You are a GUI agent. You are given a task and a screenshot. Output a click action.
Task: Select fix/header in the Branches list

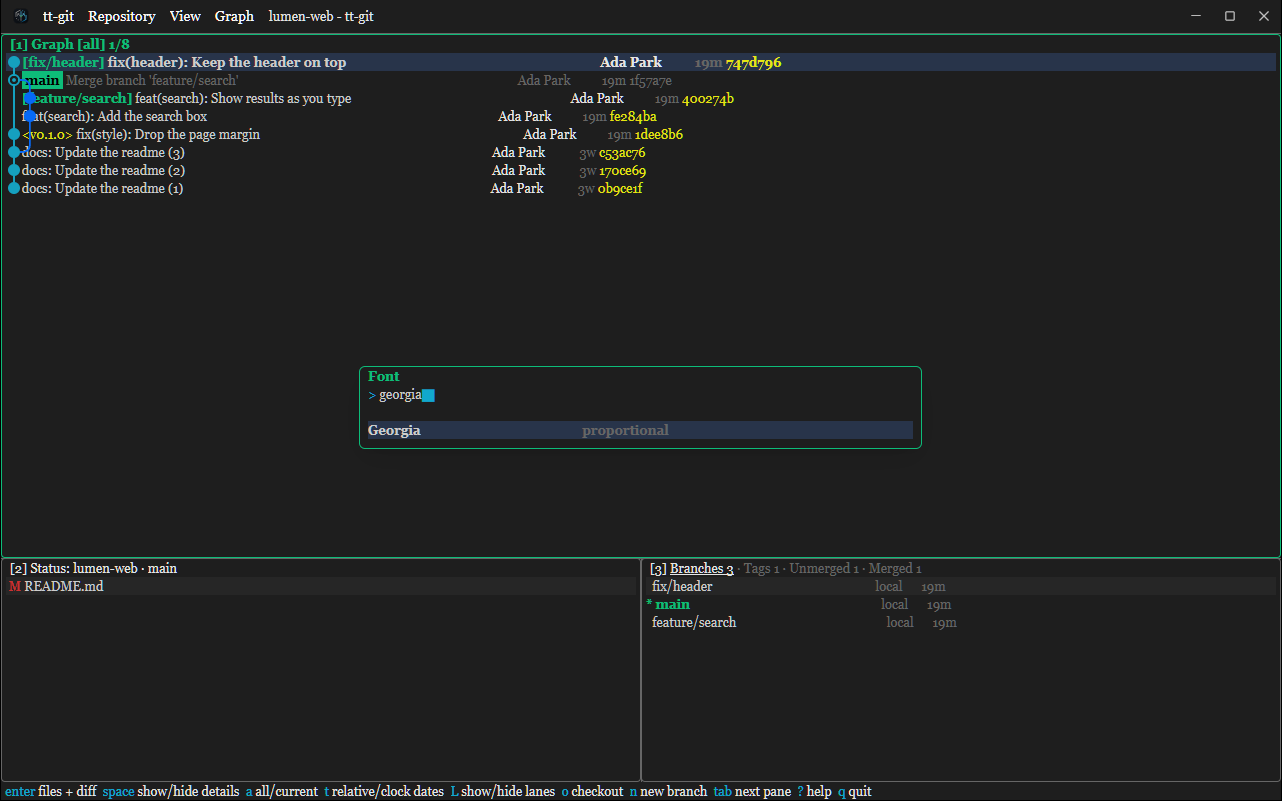(x=960, y=586)
